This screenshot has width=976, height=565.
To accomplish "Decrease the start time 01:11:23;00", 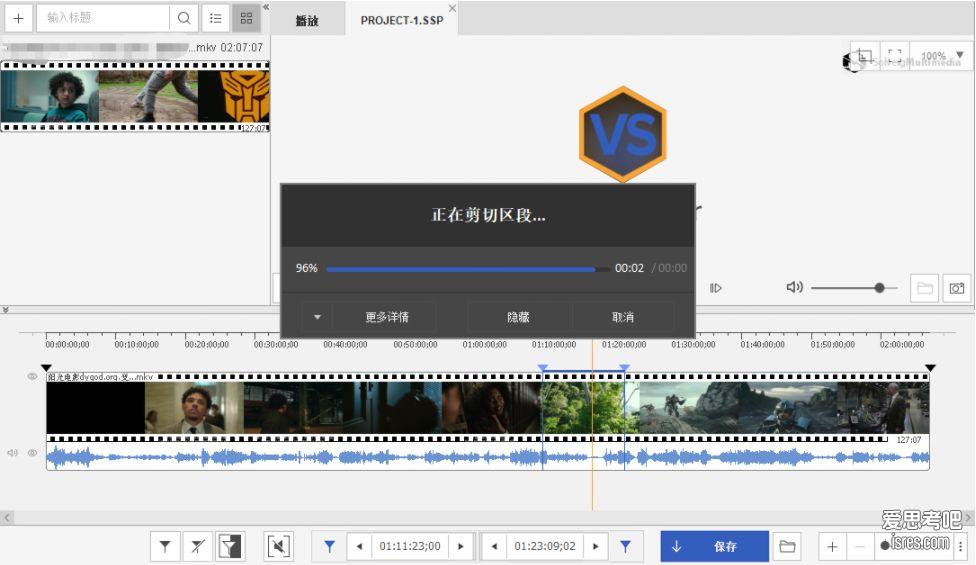I will (x=359, y=546).
